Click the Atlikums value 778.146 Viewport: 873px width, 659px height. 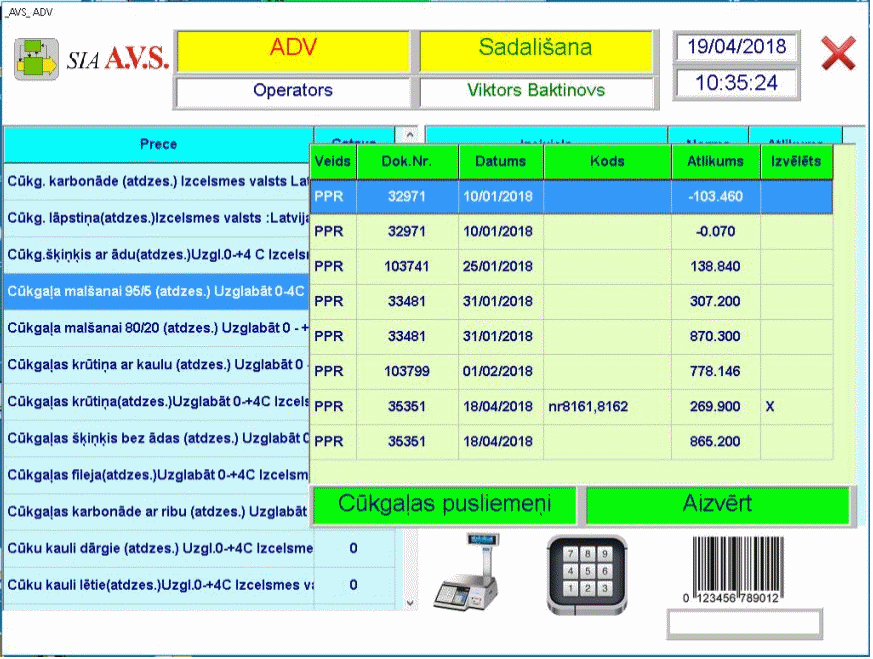coord(715,371)
